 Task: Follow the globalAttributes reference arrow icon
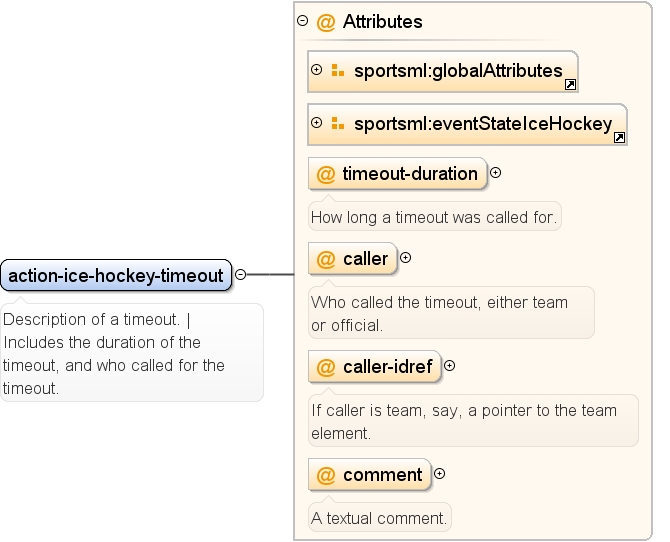click(x=570, y=85)
